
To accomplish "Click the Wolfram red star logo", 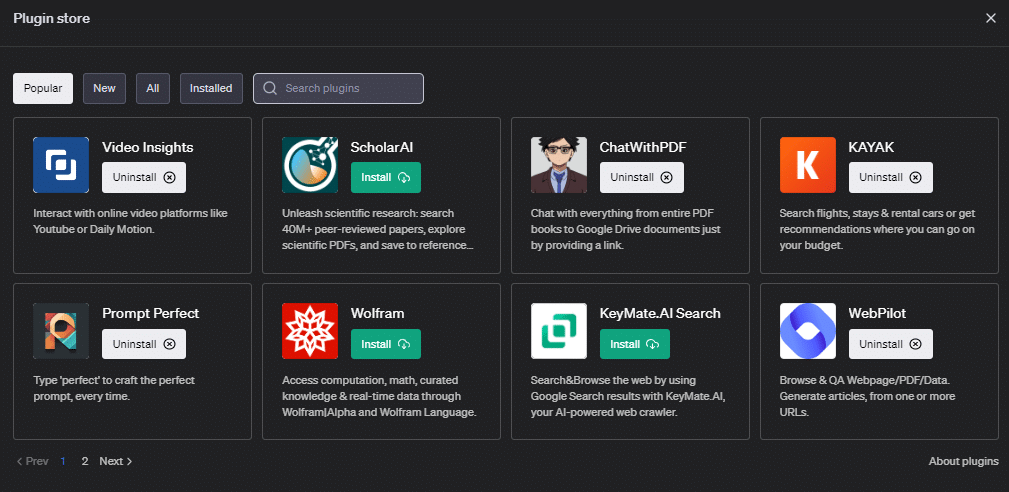I will (x=310, y=331).
